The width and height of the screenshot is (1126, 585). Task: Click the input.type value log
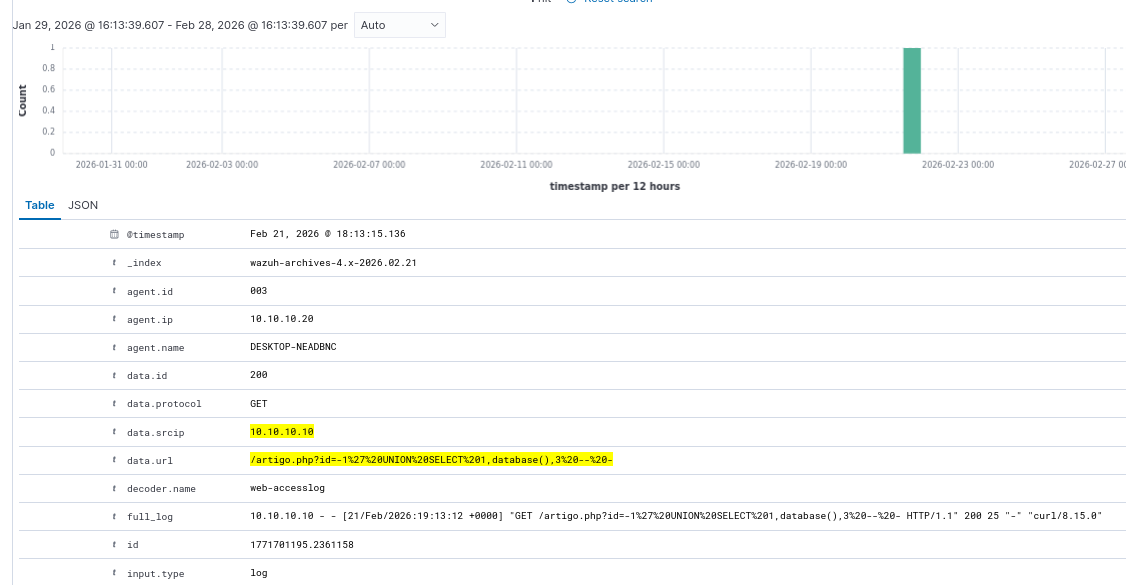259,573
